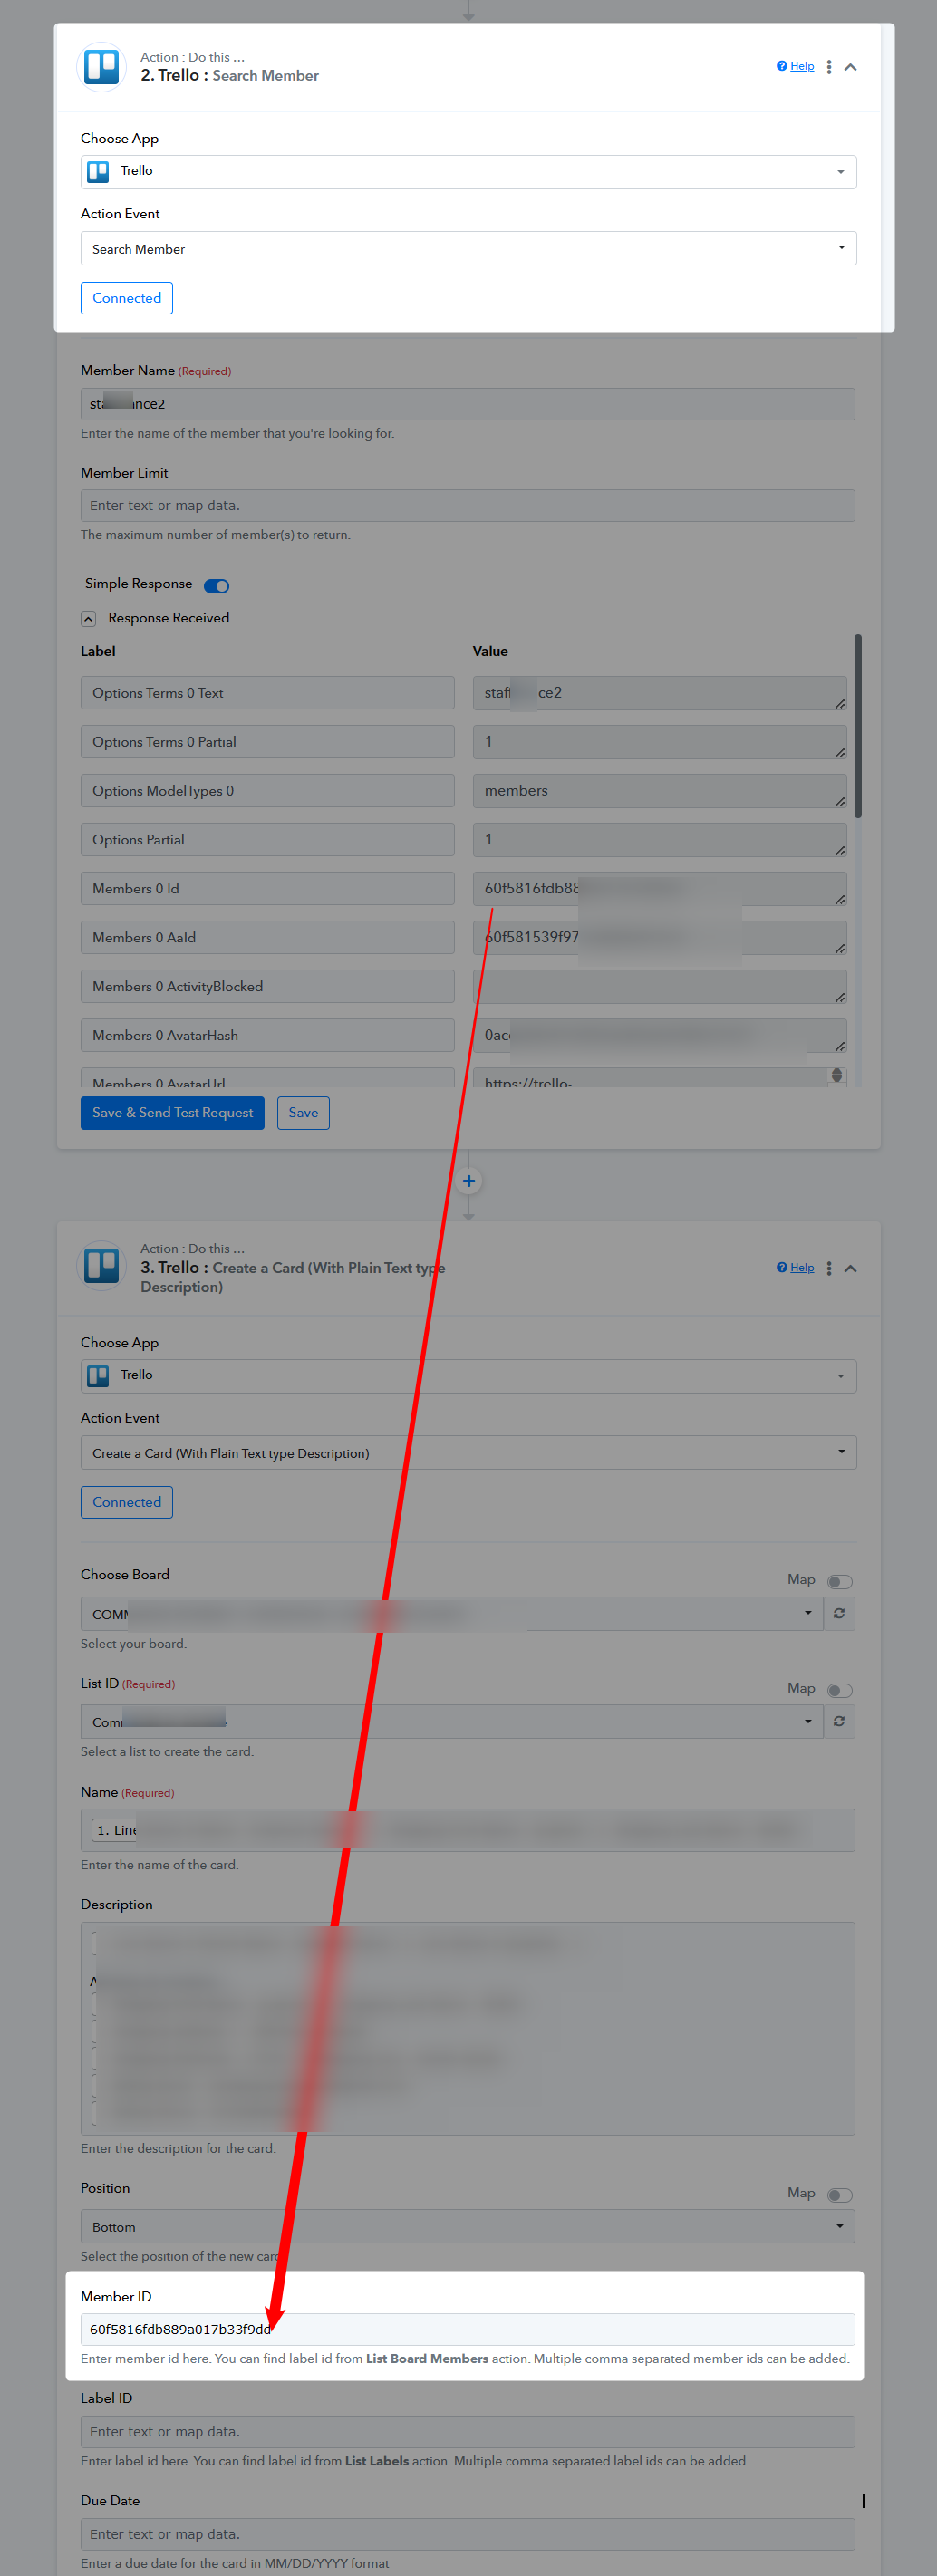Image resolution: width=937 pixels, height=2576 pixels.
Task: Toggle the Map switch for Position
Action: [x=840, y=2194]
